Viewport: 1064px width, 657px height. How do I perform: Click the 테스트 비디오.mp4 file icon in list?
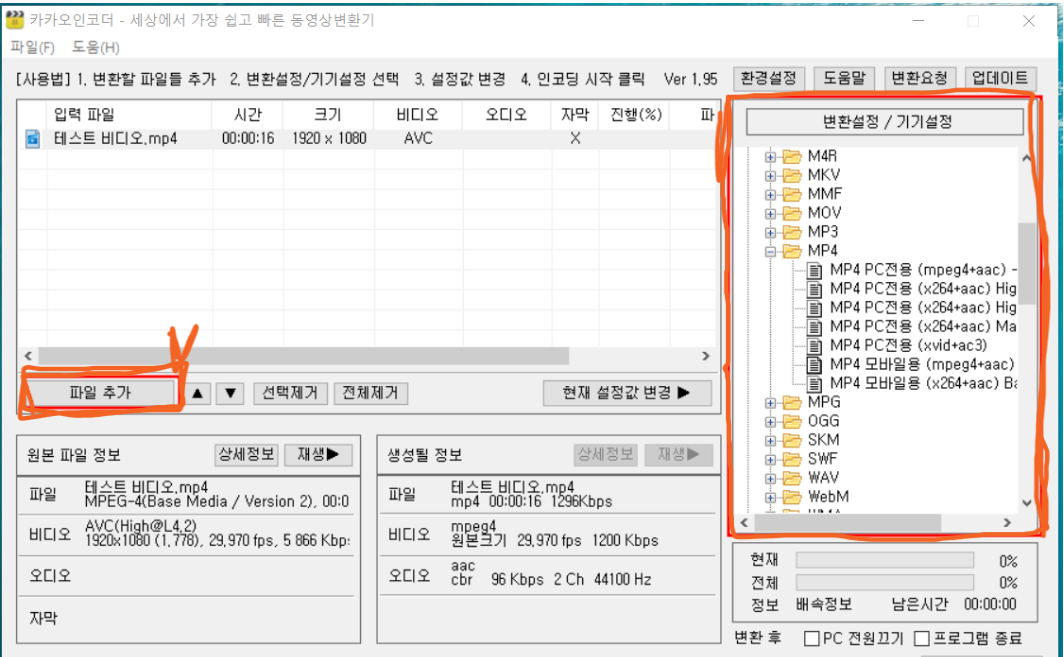33,139
